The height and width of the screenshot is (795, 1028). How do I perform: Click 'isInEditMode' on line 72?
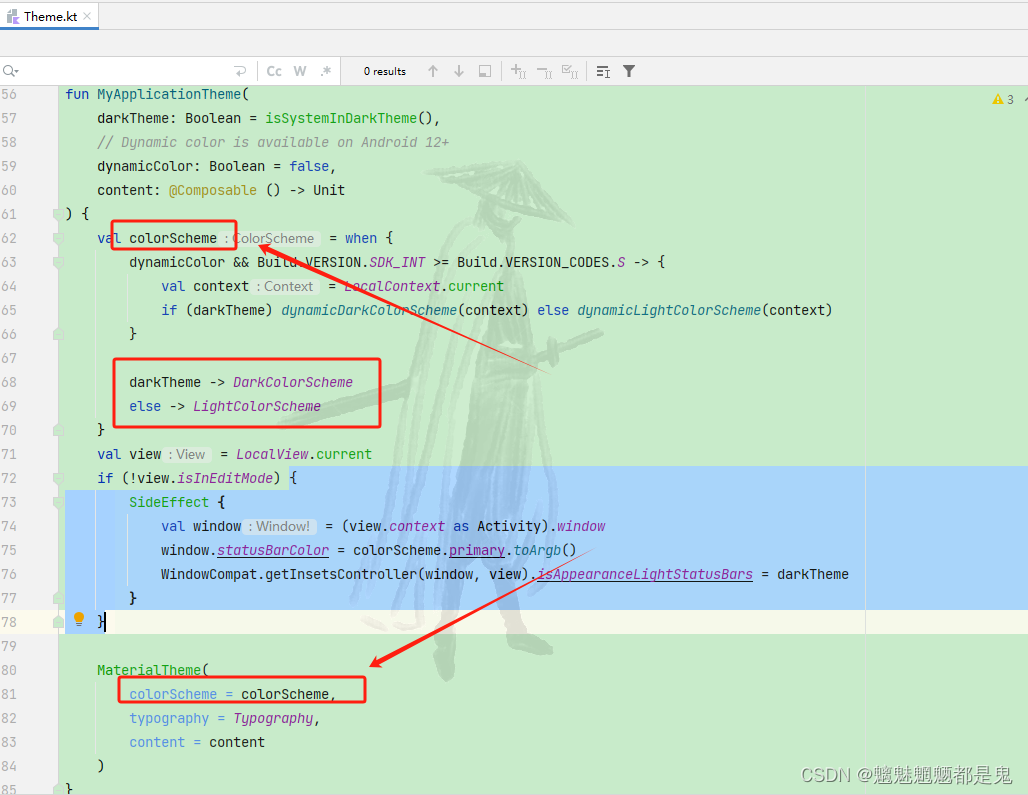coord(225,478)
